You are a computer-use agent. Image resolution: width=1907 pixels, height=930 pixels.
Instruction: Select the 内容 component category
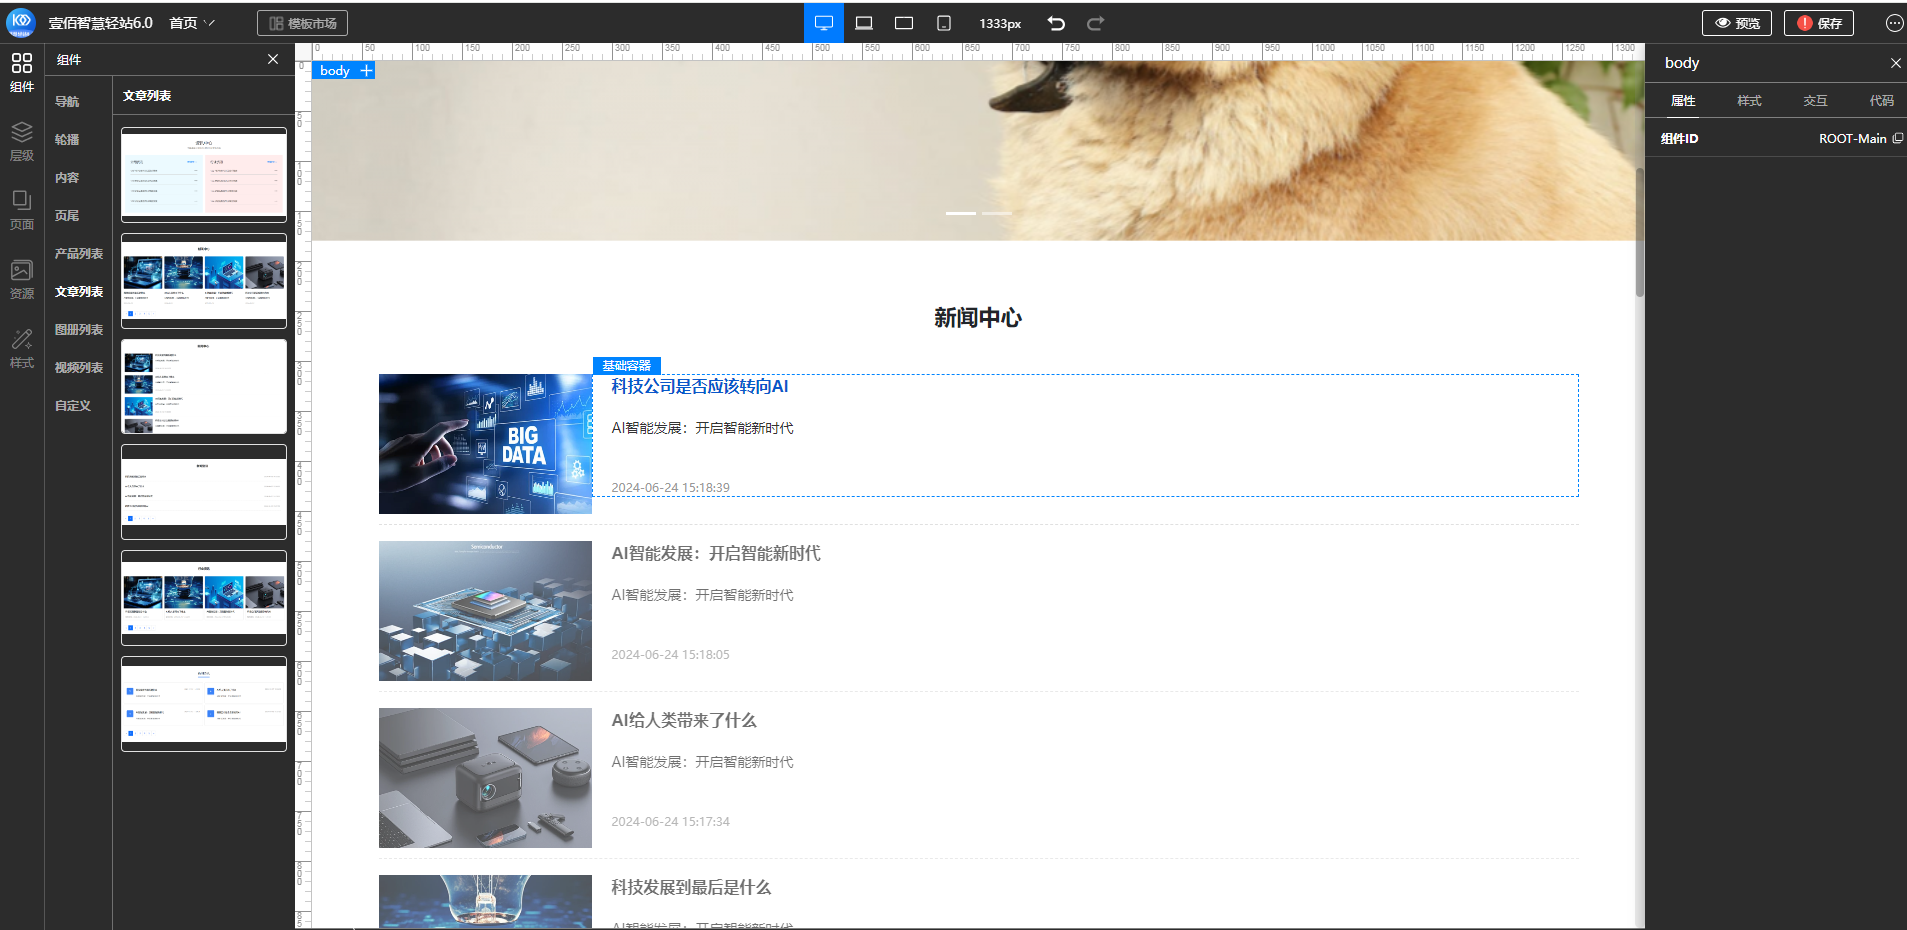67,177
